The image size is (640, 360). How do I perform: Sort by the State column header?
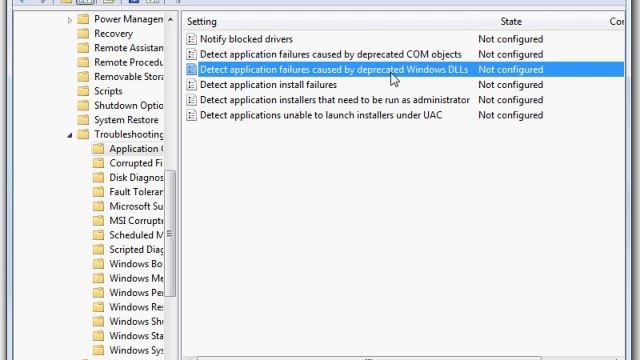pos(511,22)
